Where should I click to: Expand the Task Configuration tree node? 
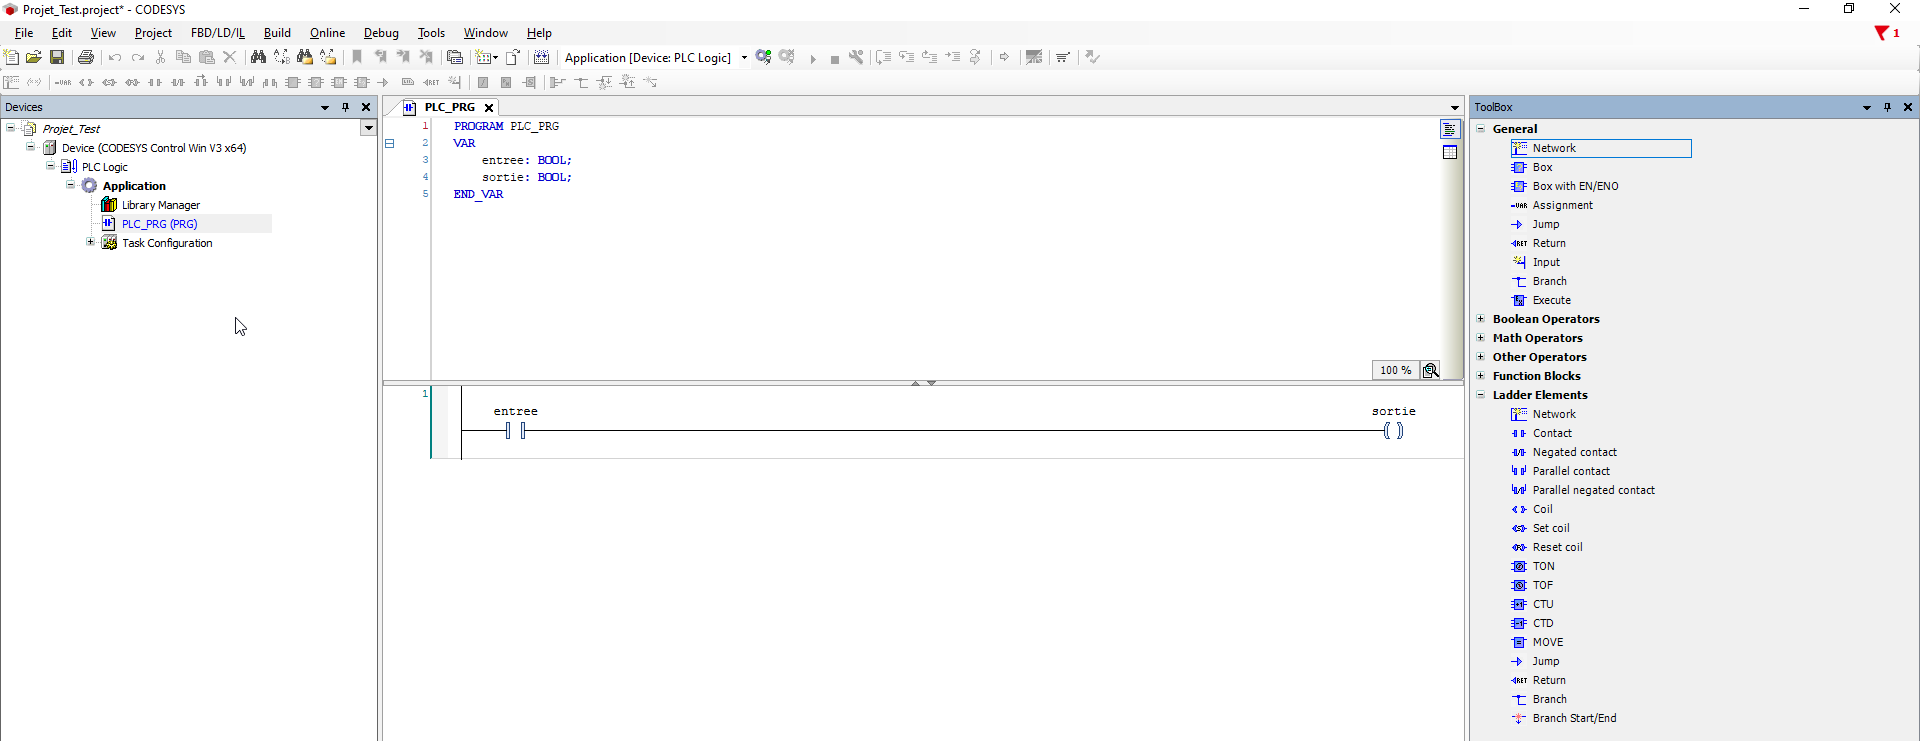(x=90, y=243)
